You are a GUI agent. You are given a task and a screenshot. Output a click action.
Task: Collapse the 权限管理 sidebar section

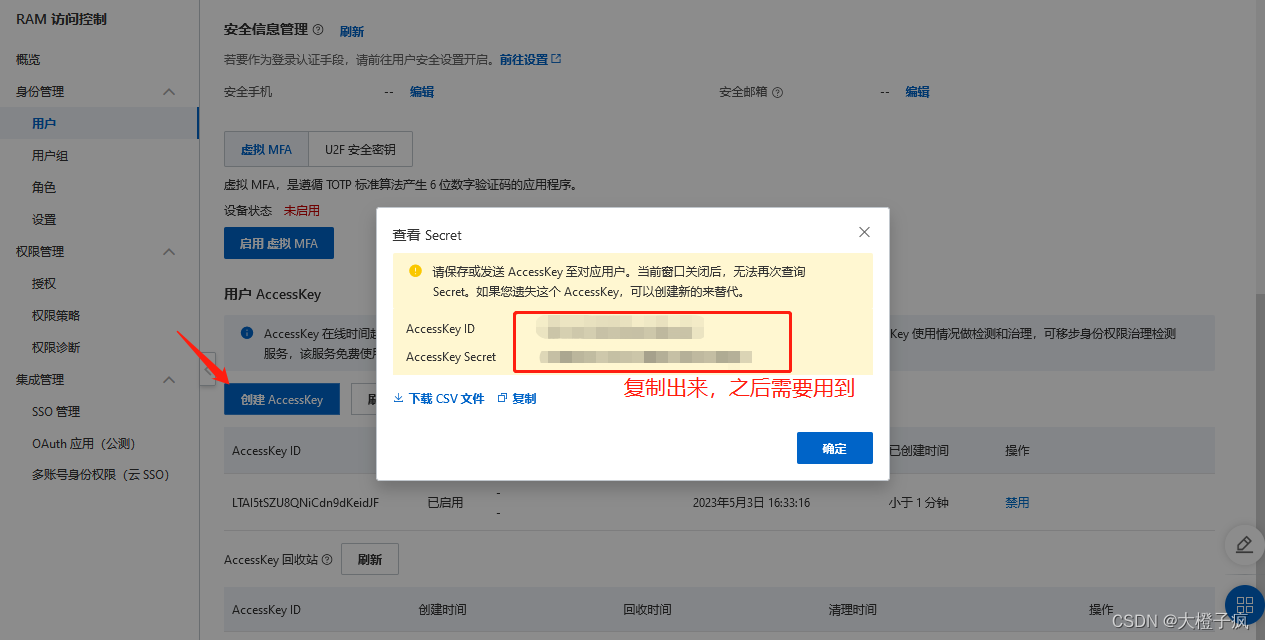coord(170,251)
